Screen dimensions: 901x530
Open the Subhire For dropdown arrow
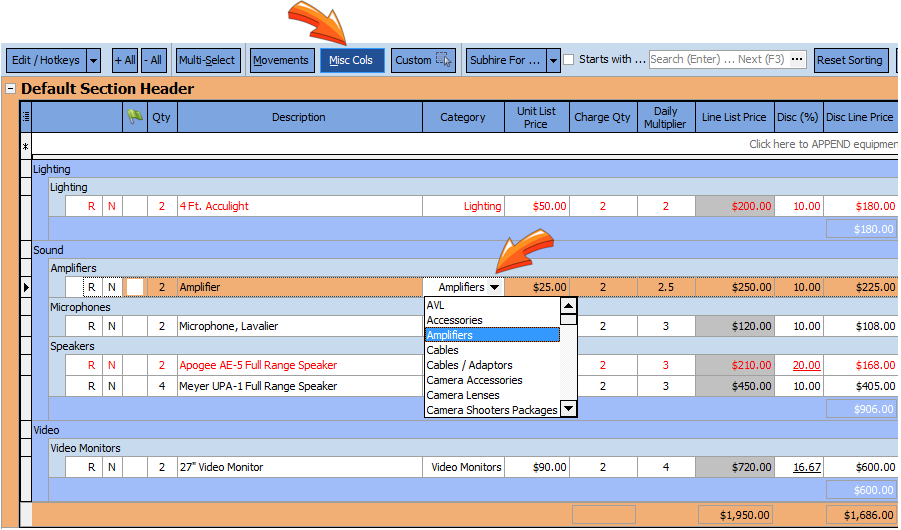pyautogui.click(x=553, y=60)
